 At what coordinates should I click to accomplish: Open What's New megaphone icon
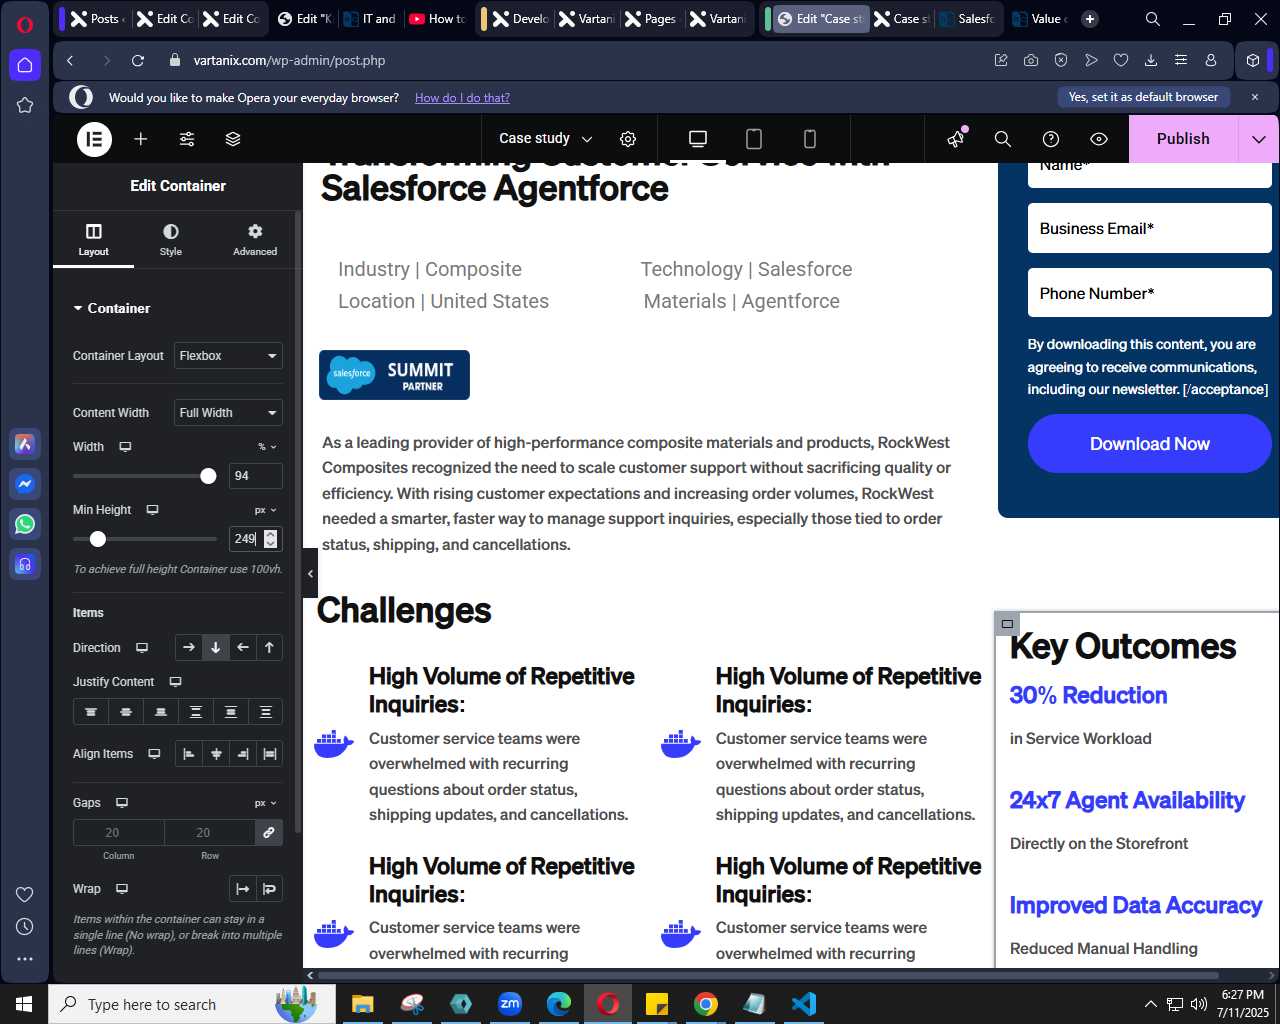(956, 139)
